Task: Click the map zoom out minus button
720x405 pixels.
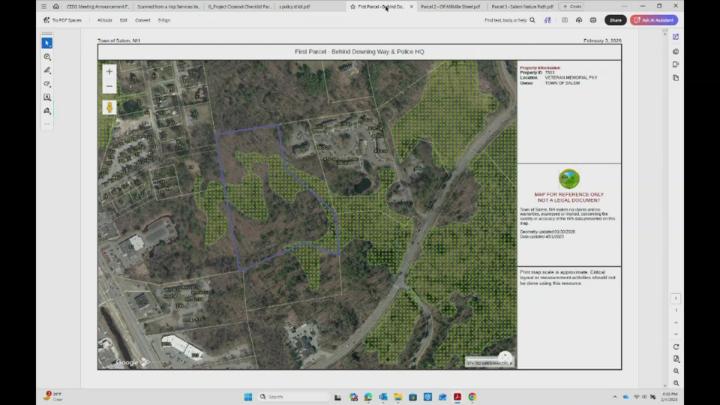Action: 110,86
